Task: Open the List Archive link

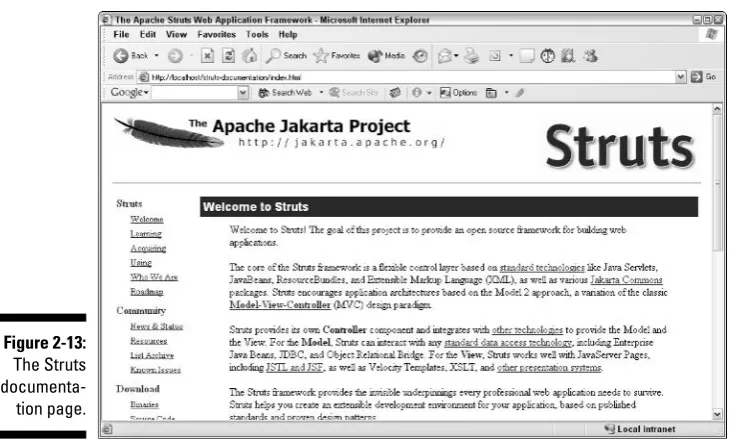Action: 152,356
